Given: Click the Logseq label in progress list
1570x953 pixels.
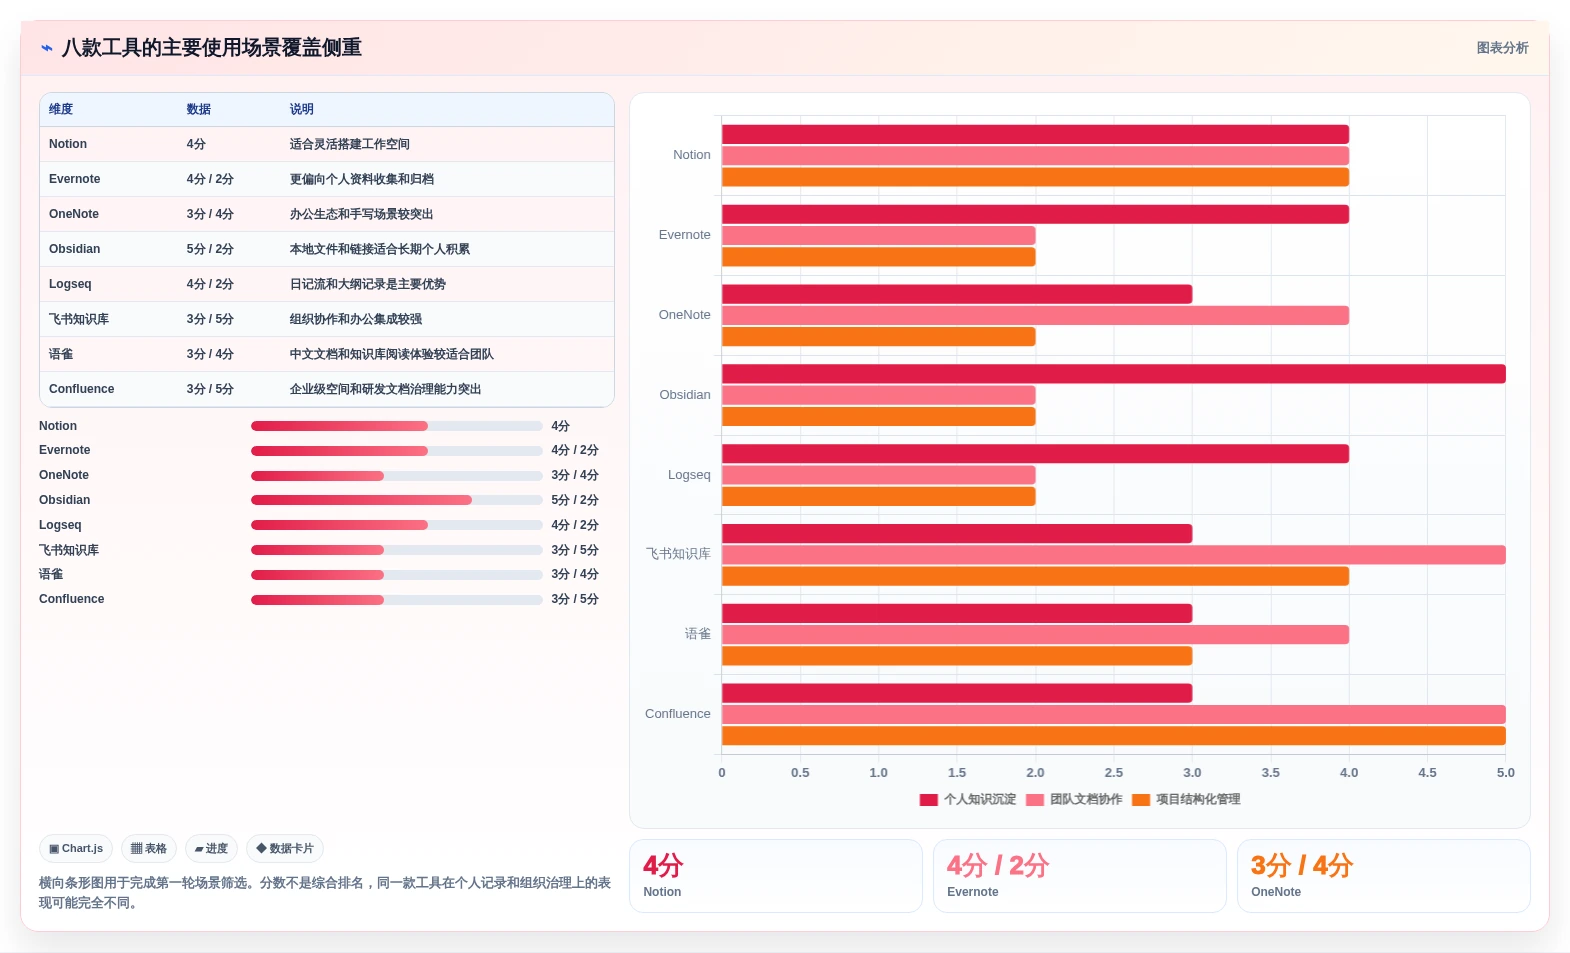Looking at the screenshot, I should tap(60, 525).
